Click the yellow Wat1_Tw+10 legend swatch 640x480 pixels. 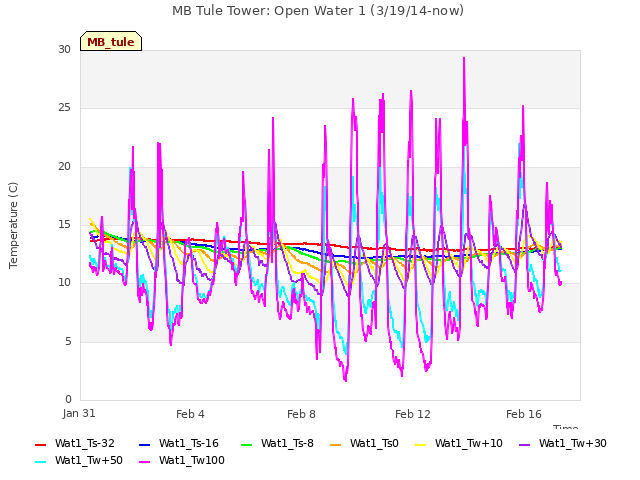point(420,444)
